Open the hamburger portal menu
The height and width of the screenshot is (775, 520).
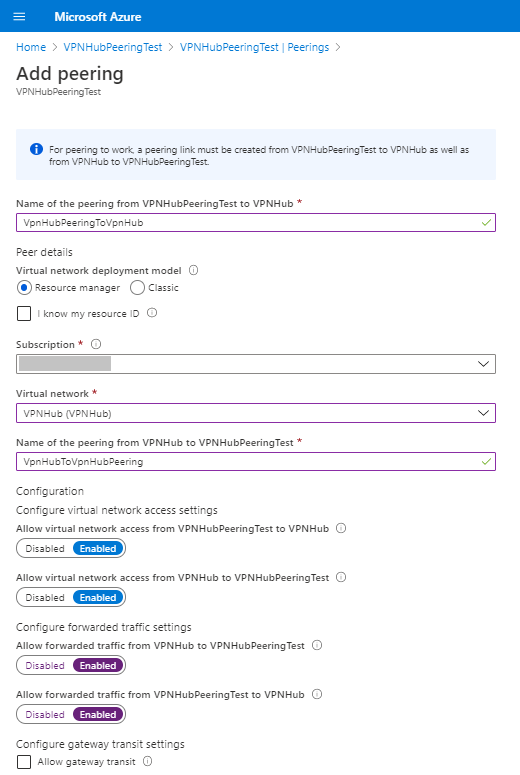click(x=19, y=16)
